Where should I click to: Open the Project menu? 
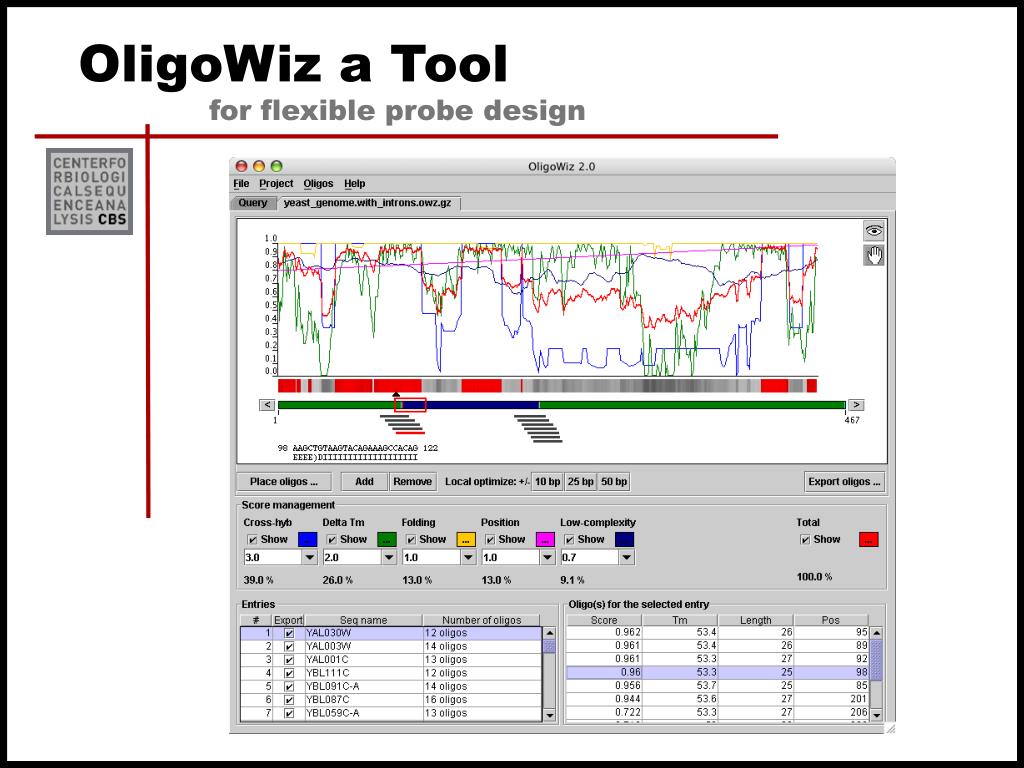coord(276,184)
